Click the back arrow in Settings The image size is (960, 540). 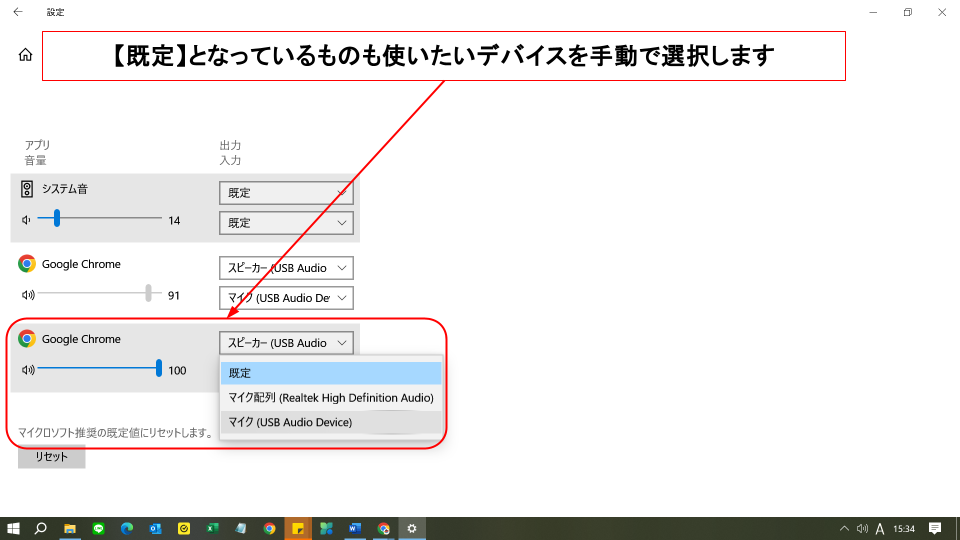(x=17, y=12)
